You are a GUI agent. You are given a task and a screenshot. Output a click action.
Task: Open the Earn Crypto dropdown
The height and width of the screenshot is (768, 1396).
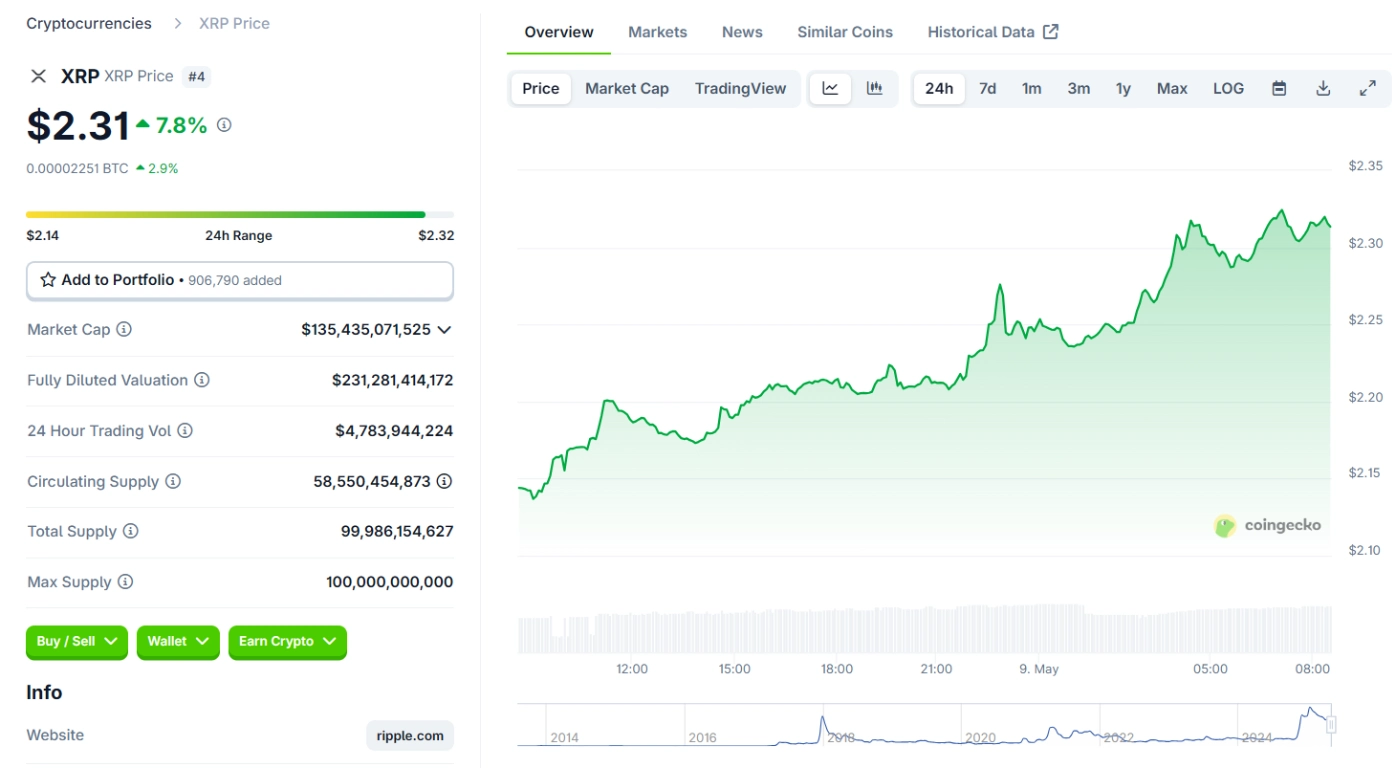[287, 642]
